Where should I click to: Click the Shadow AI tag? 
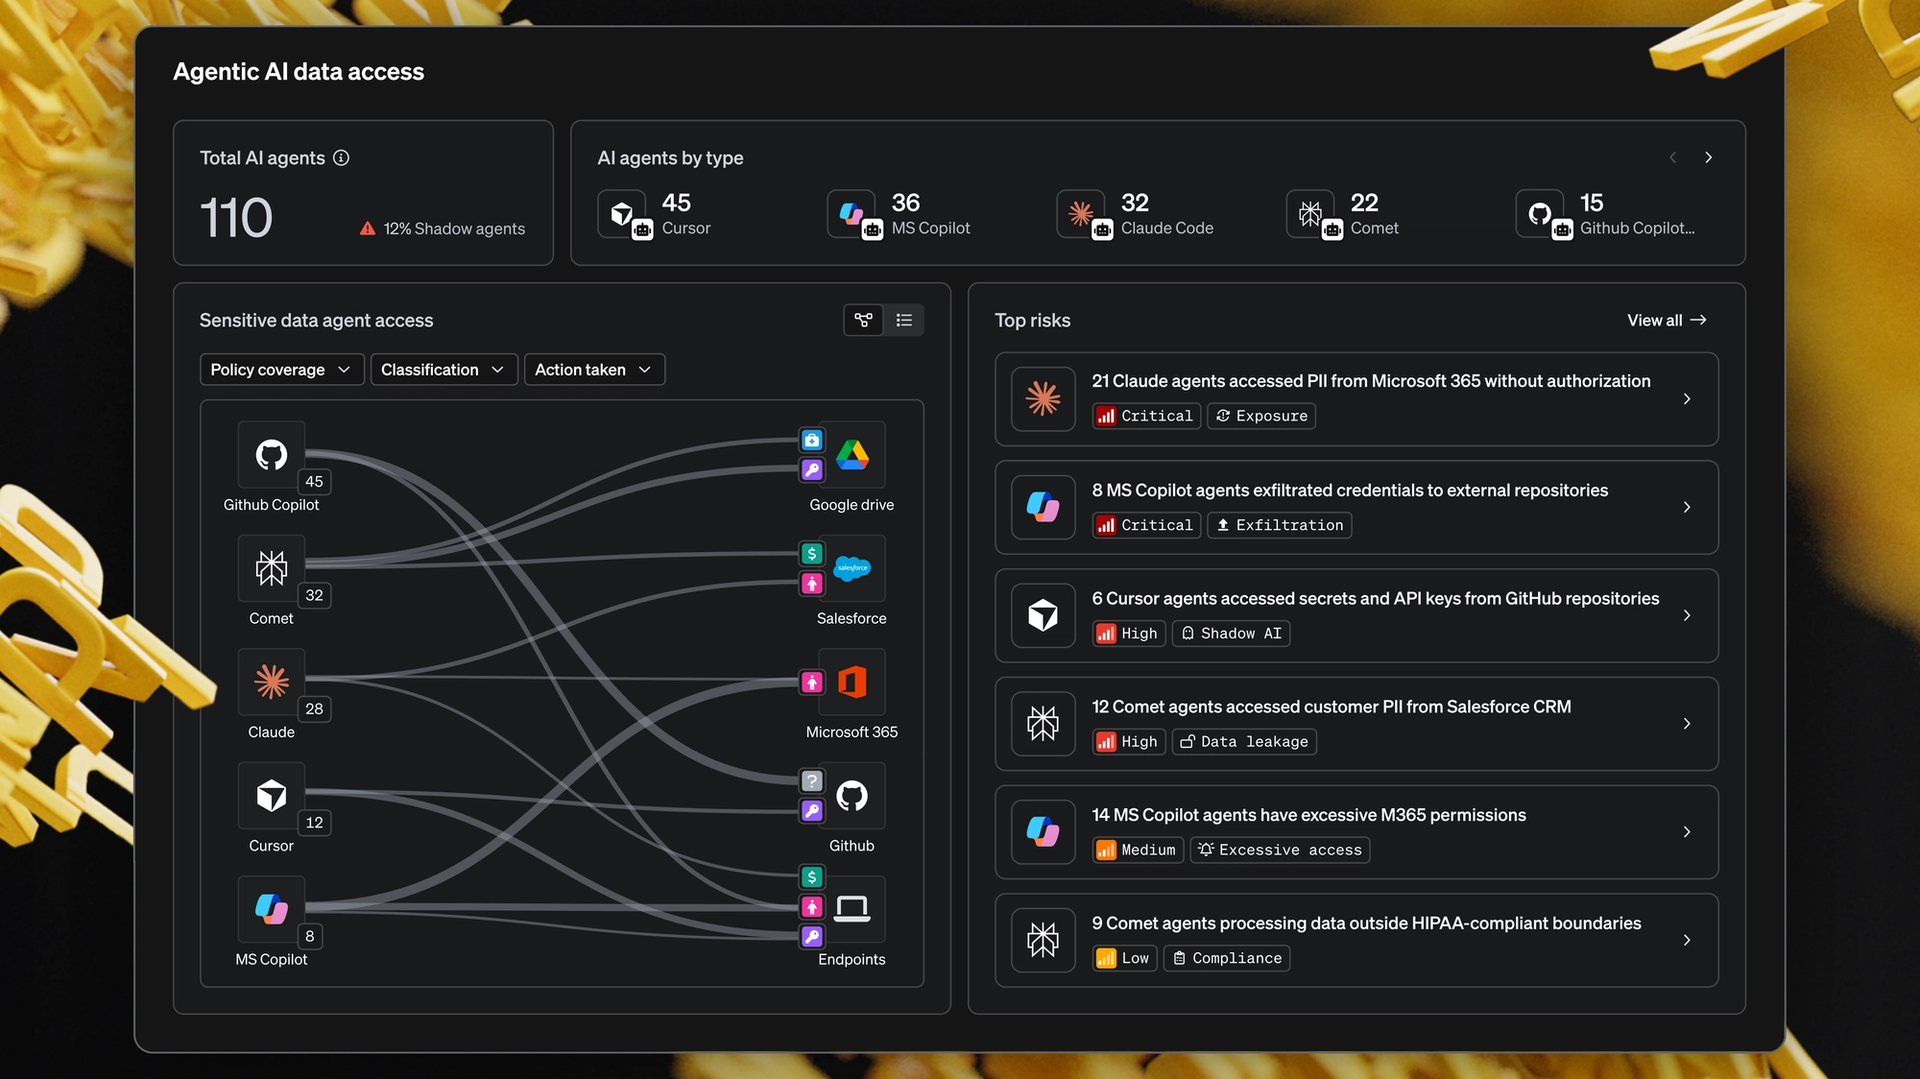click(1230, 634)
